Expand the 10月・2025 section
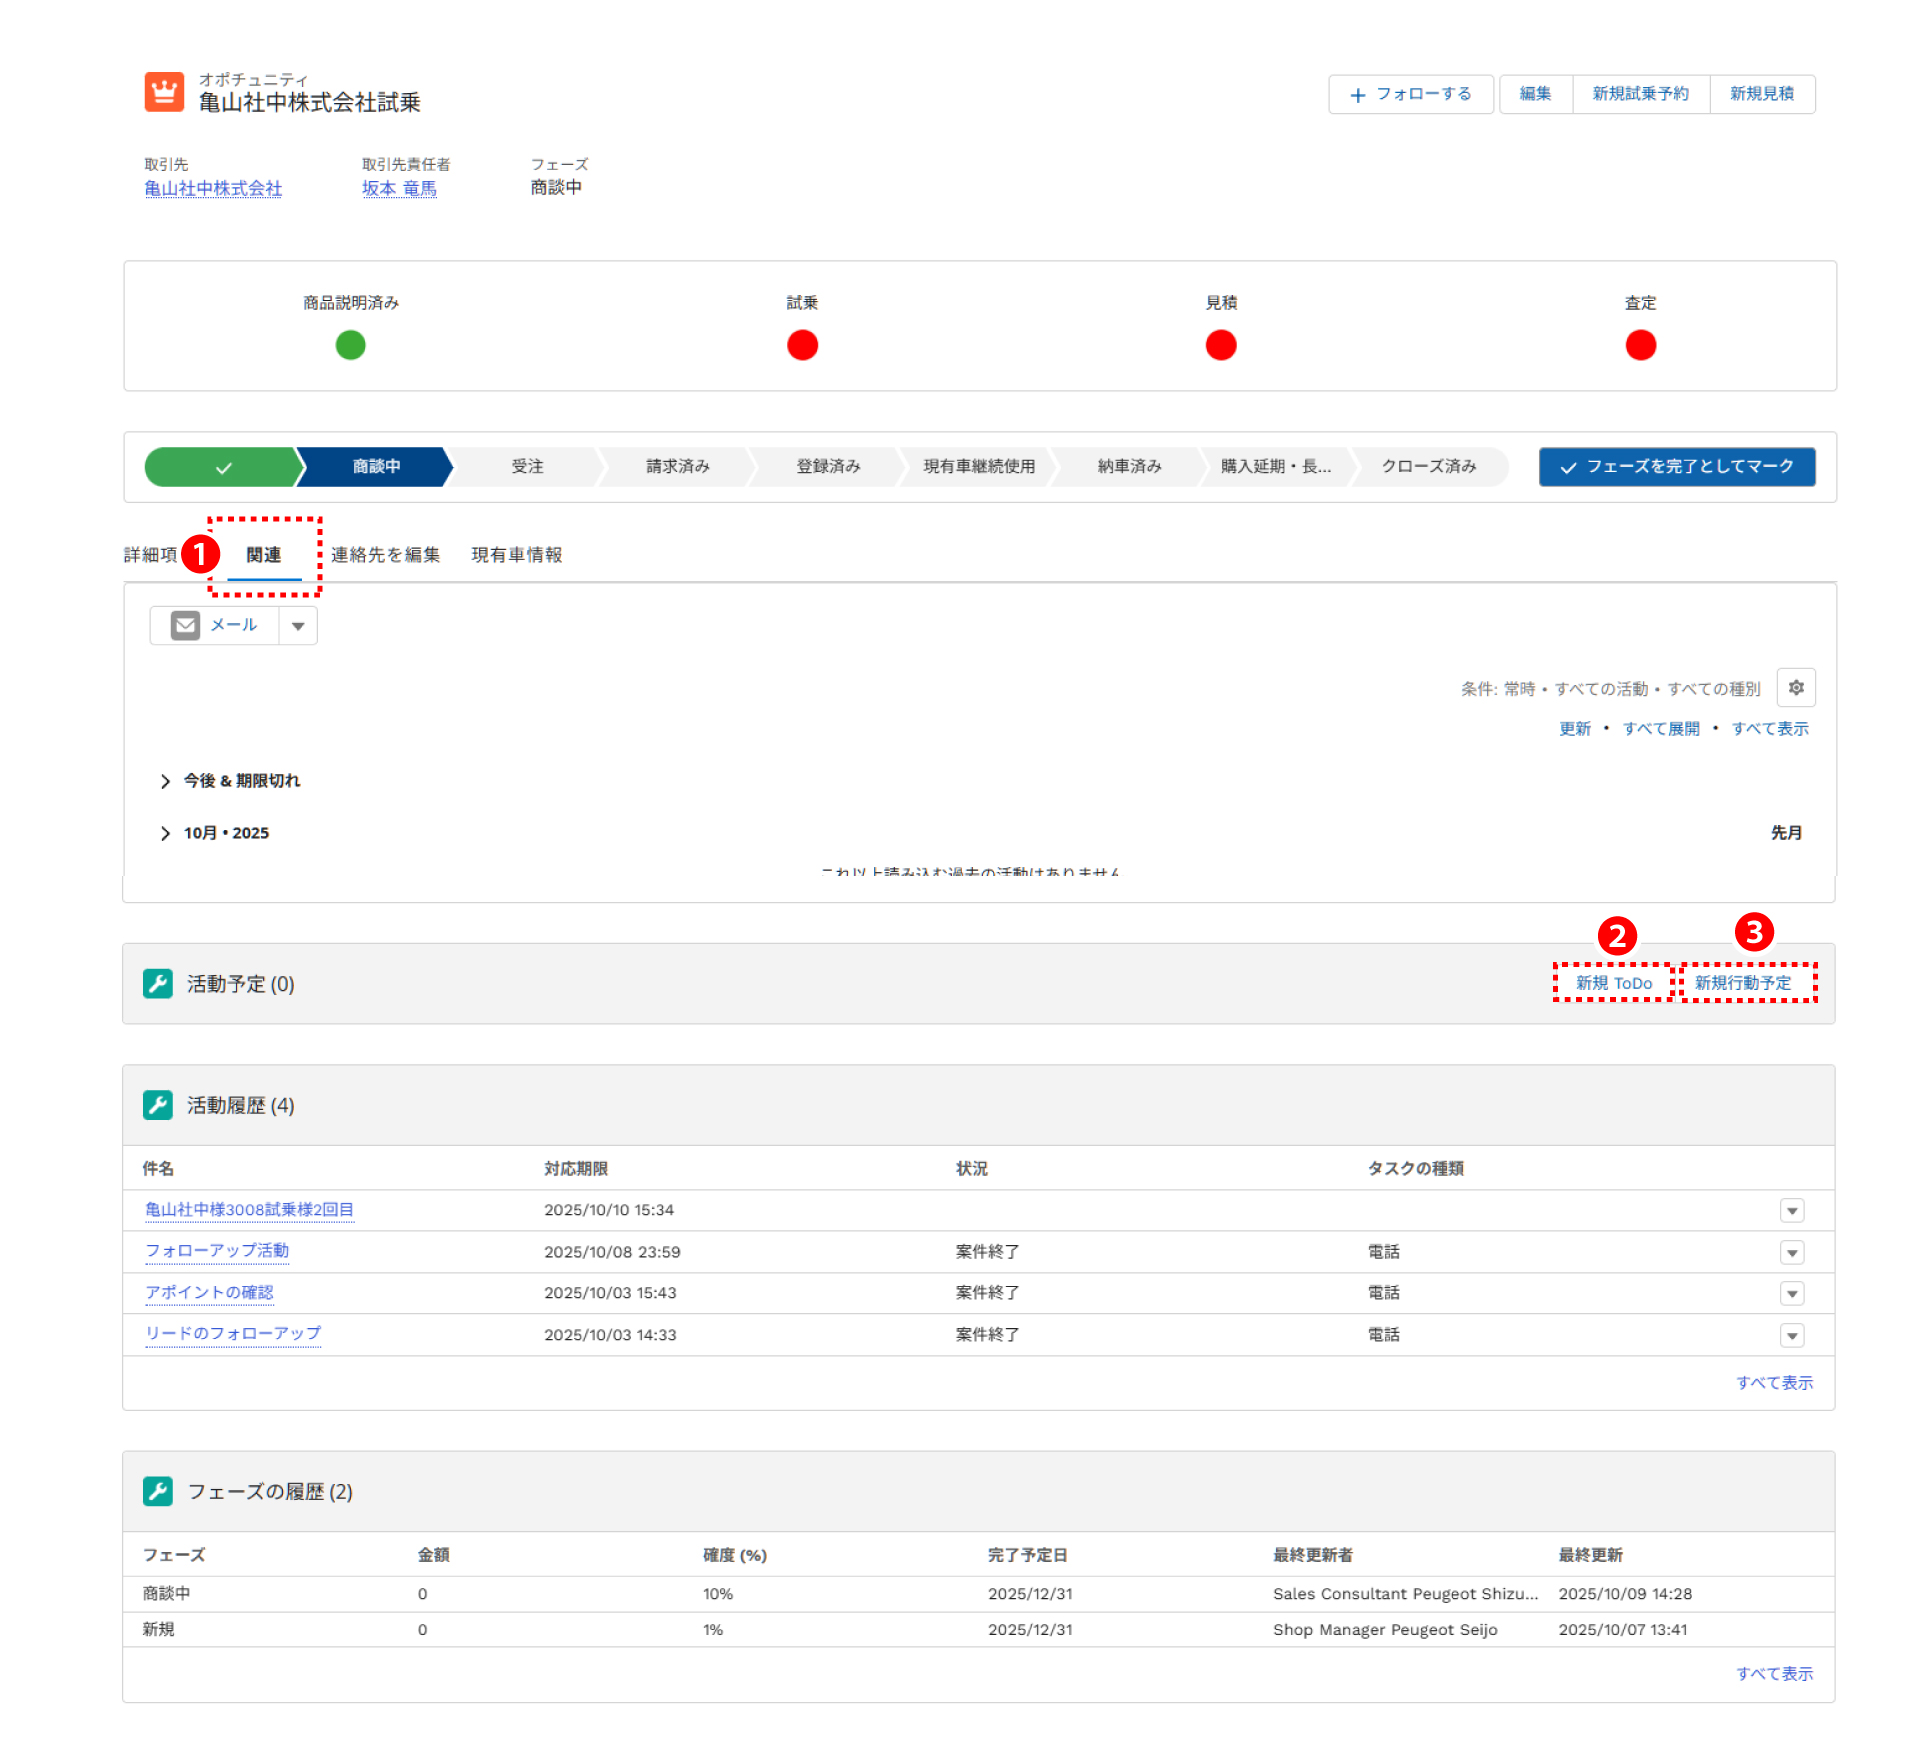Screen dimensions: 1920x1754 pyautogui.click(x=165, y=833)
